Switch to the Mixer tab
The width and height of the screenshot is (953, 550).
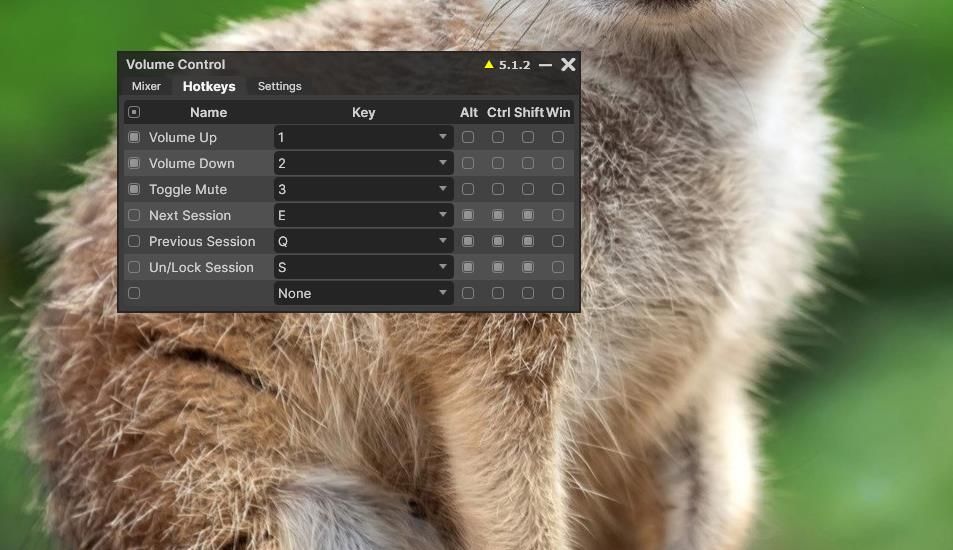pos(146,86)
